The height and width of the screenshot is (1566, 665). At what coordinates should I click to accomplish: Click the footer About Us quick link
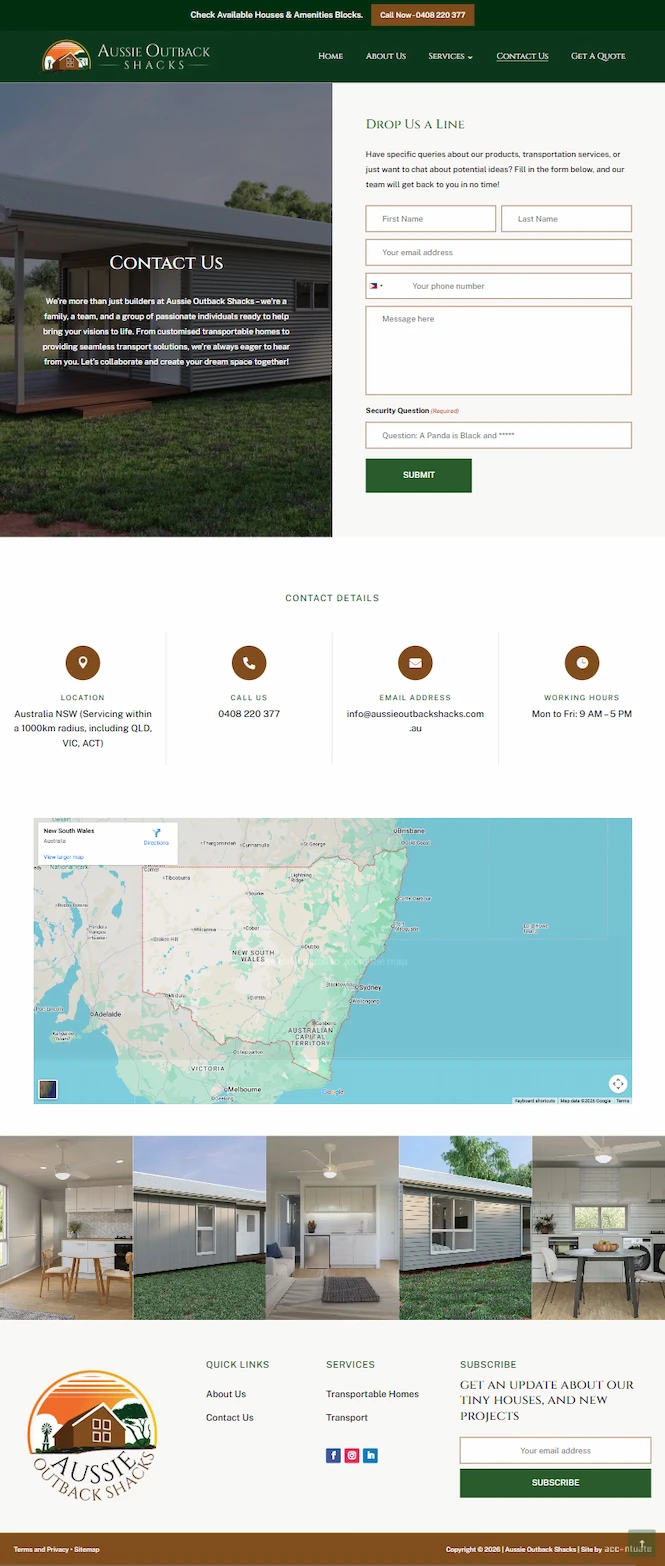pyautogui.click(x=226, y=1394)
